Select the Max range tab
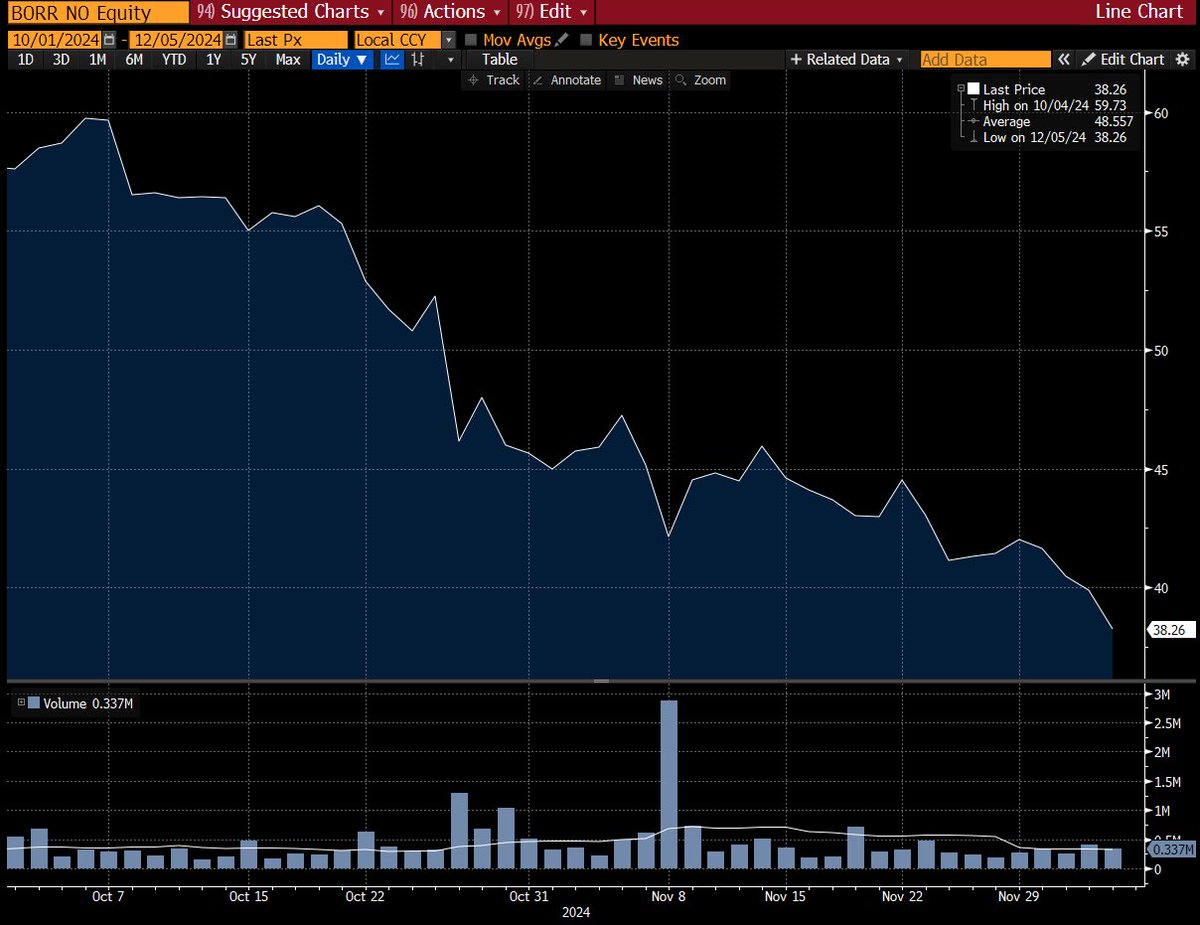The image size is (1200, 925). coord(288,60)
